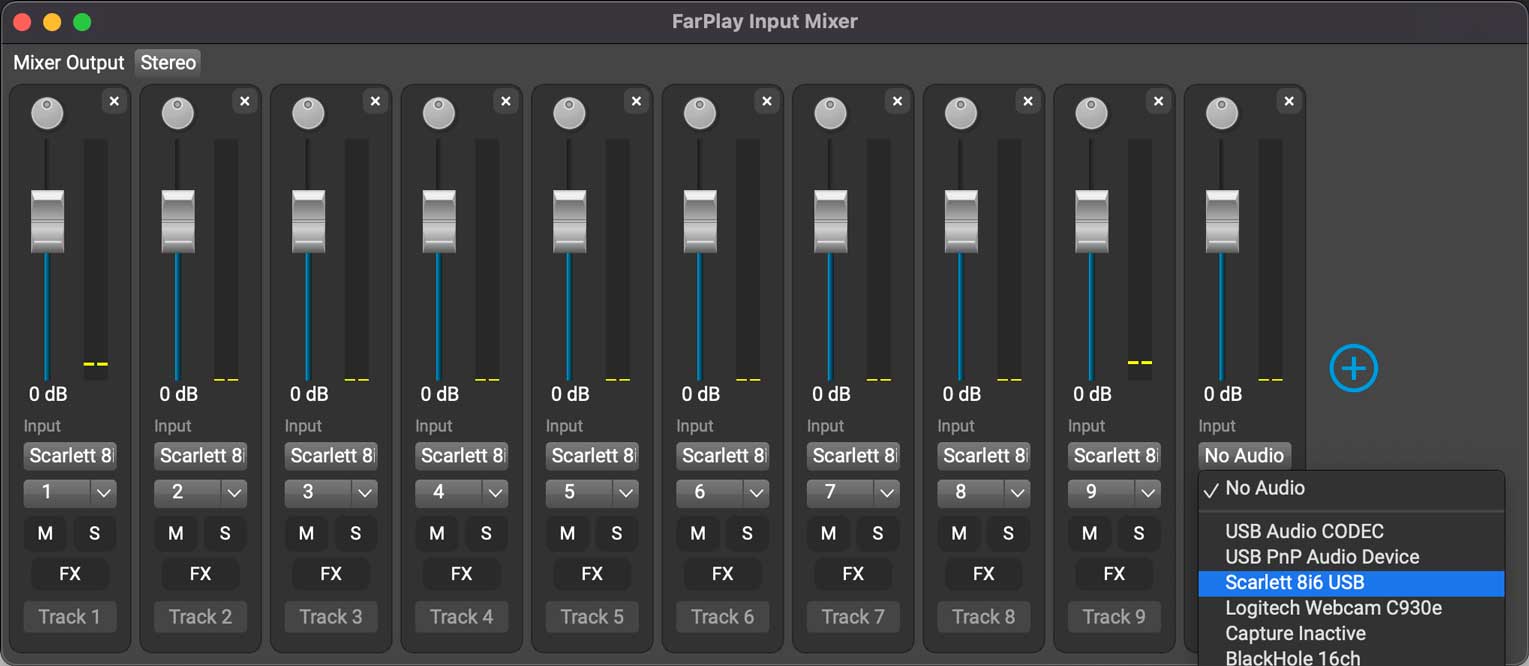Open the input channel number dropdown showing 1

pos(70,493)
